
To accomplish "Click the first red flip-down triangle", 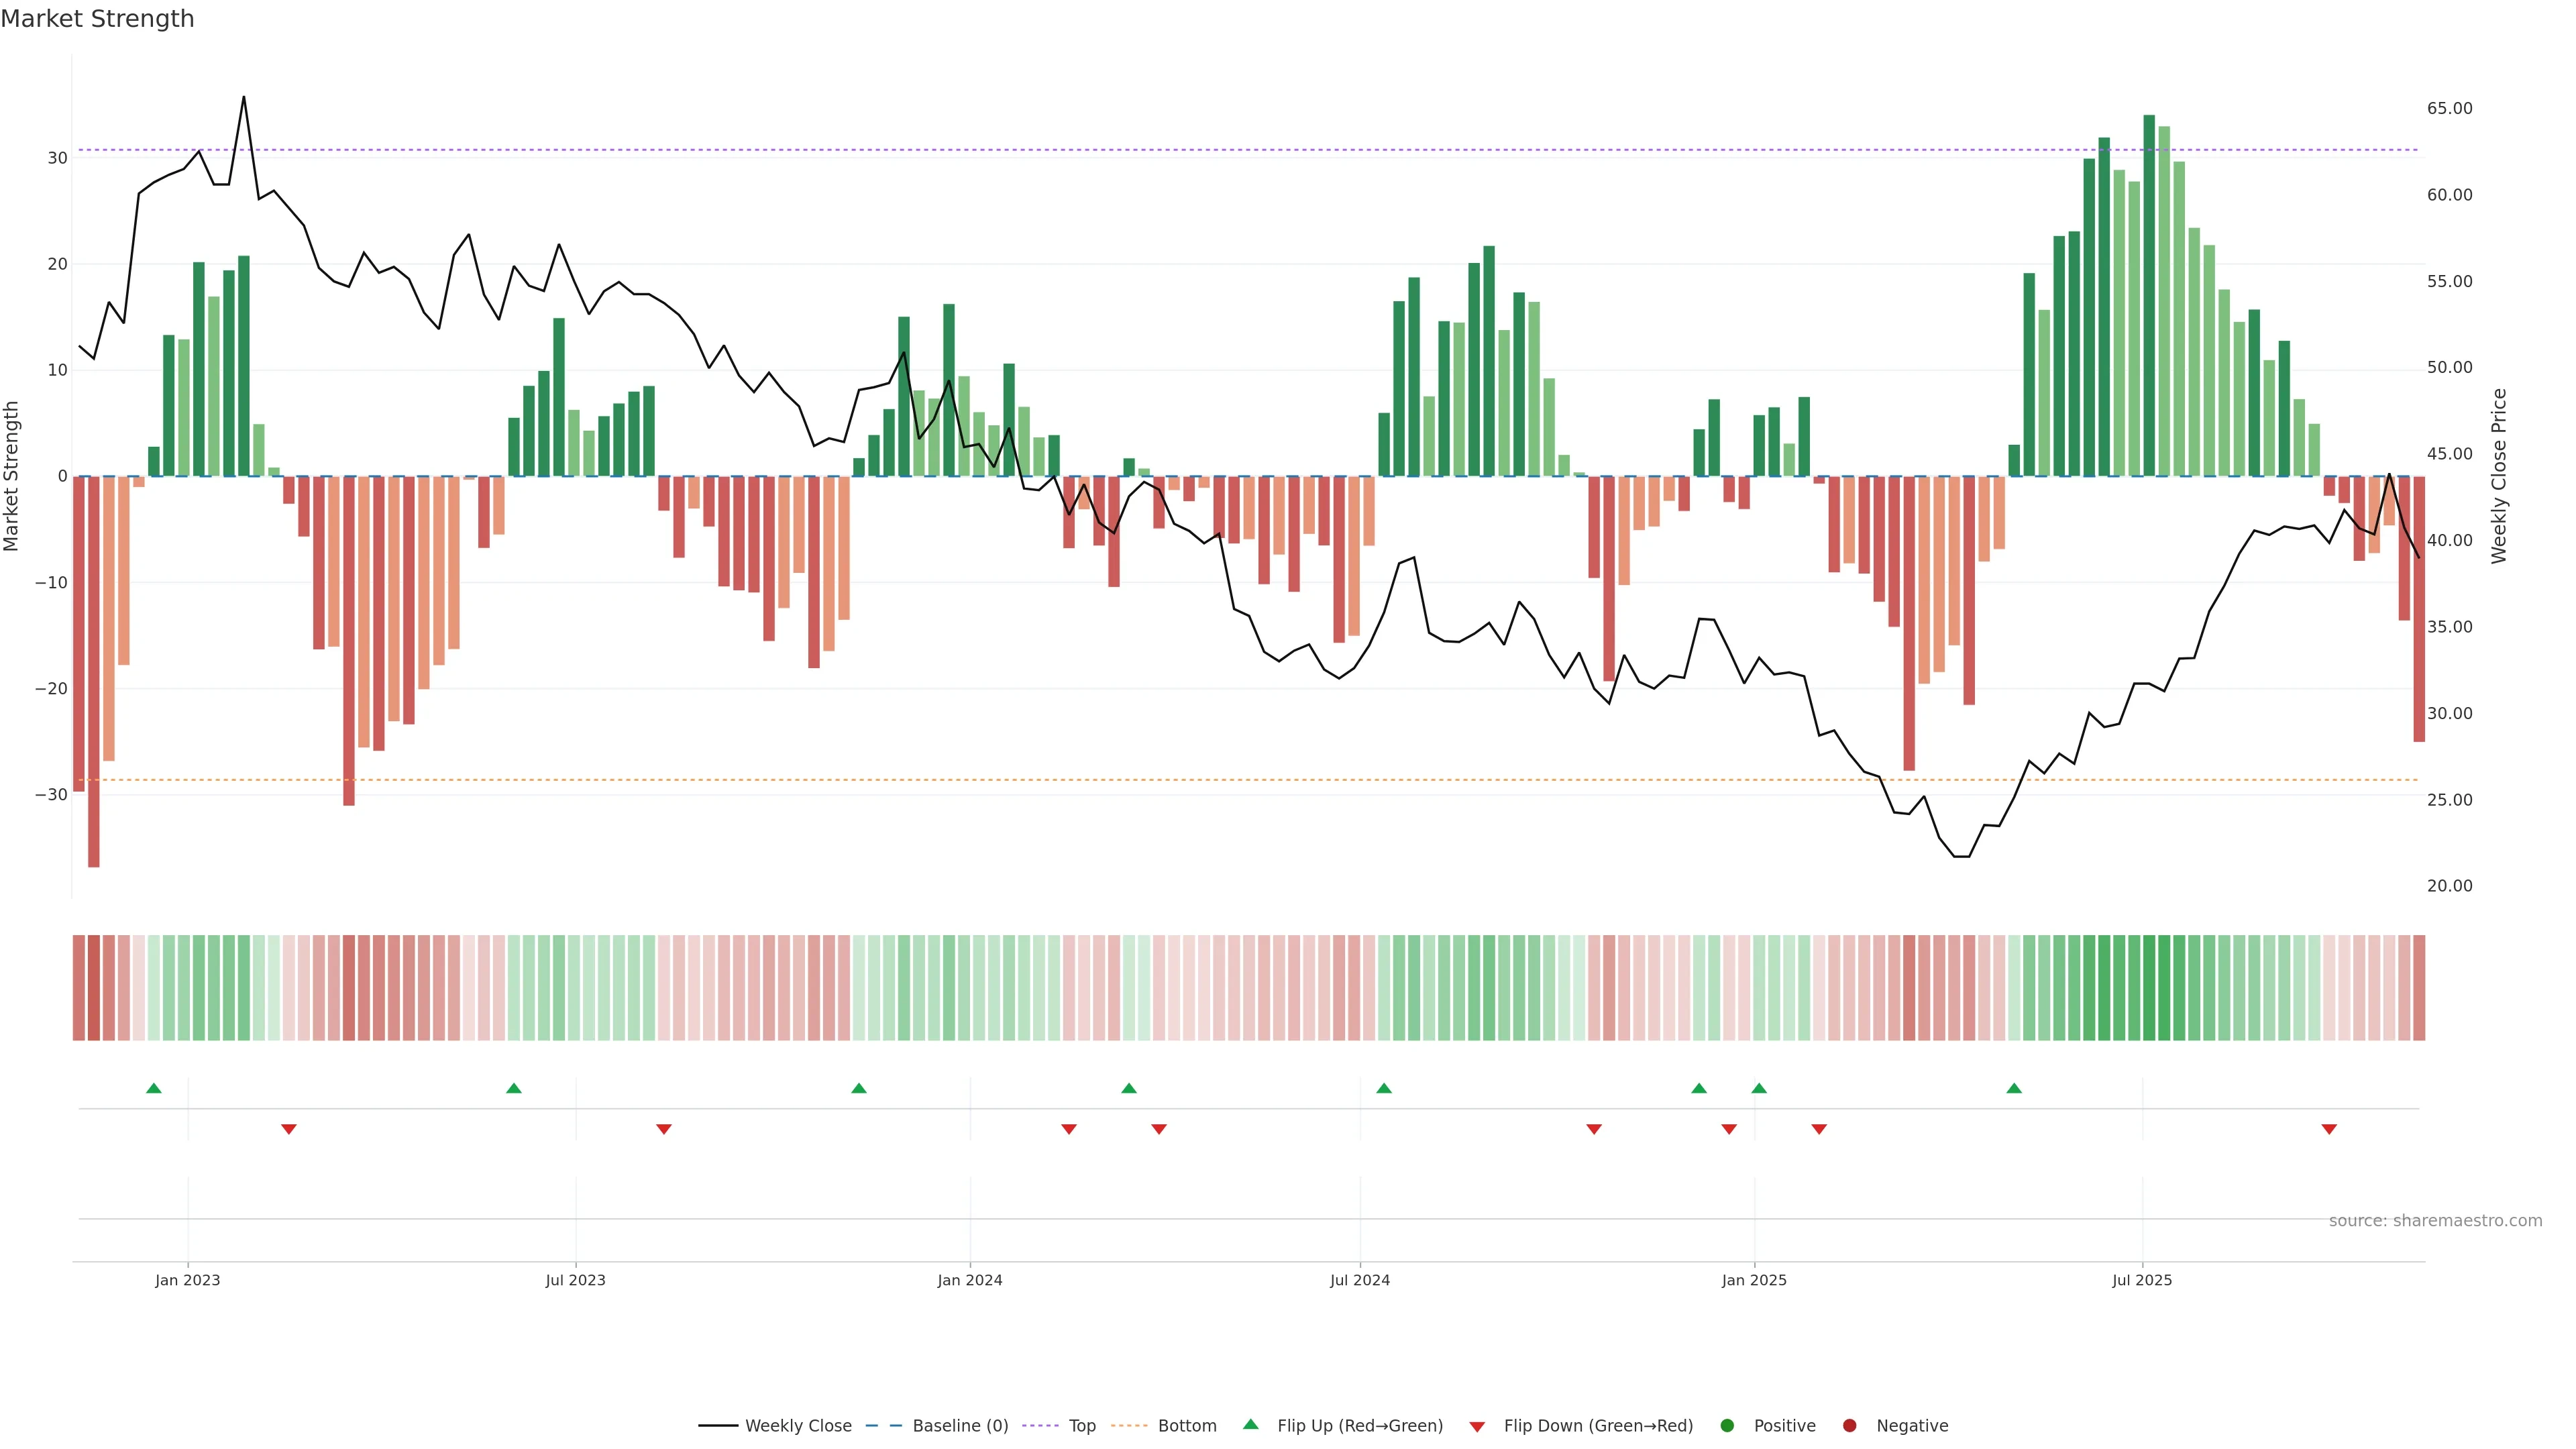I will pyautogui.click(x=289, y=1129).
